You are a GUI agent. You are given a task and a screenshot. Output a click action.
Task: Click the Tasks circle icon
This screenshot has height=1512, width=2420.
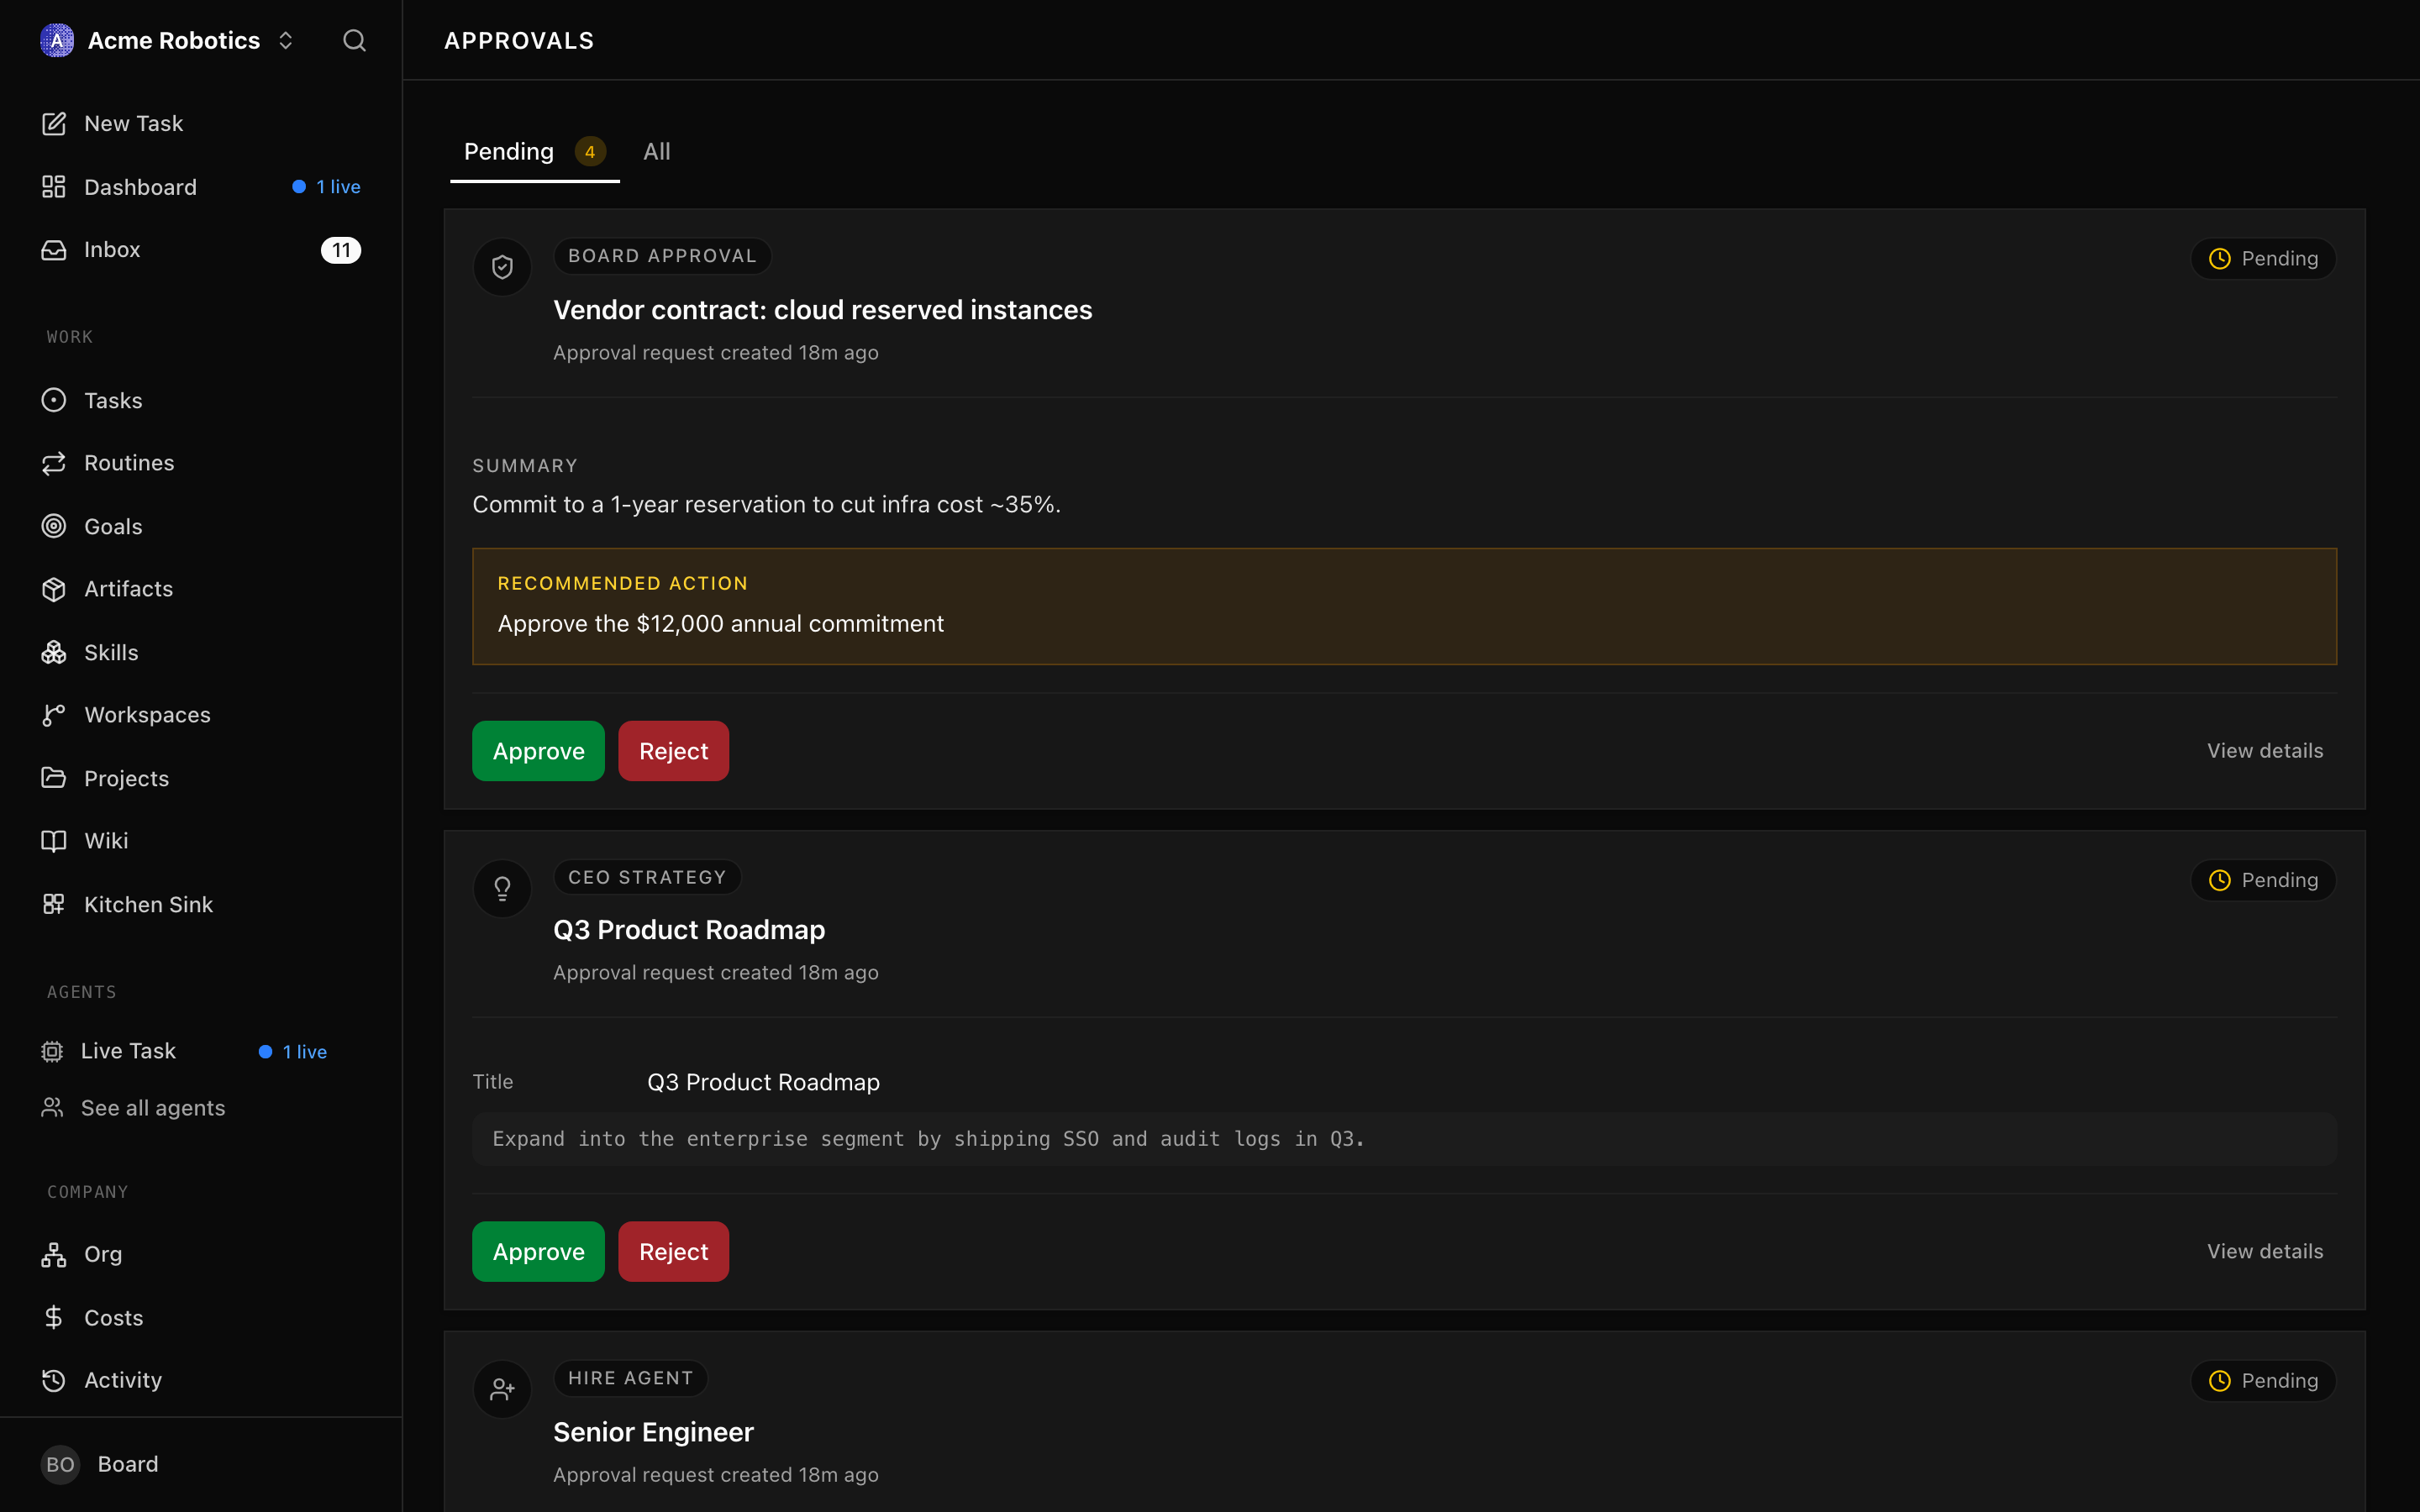54,400
